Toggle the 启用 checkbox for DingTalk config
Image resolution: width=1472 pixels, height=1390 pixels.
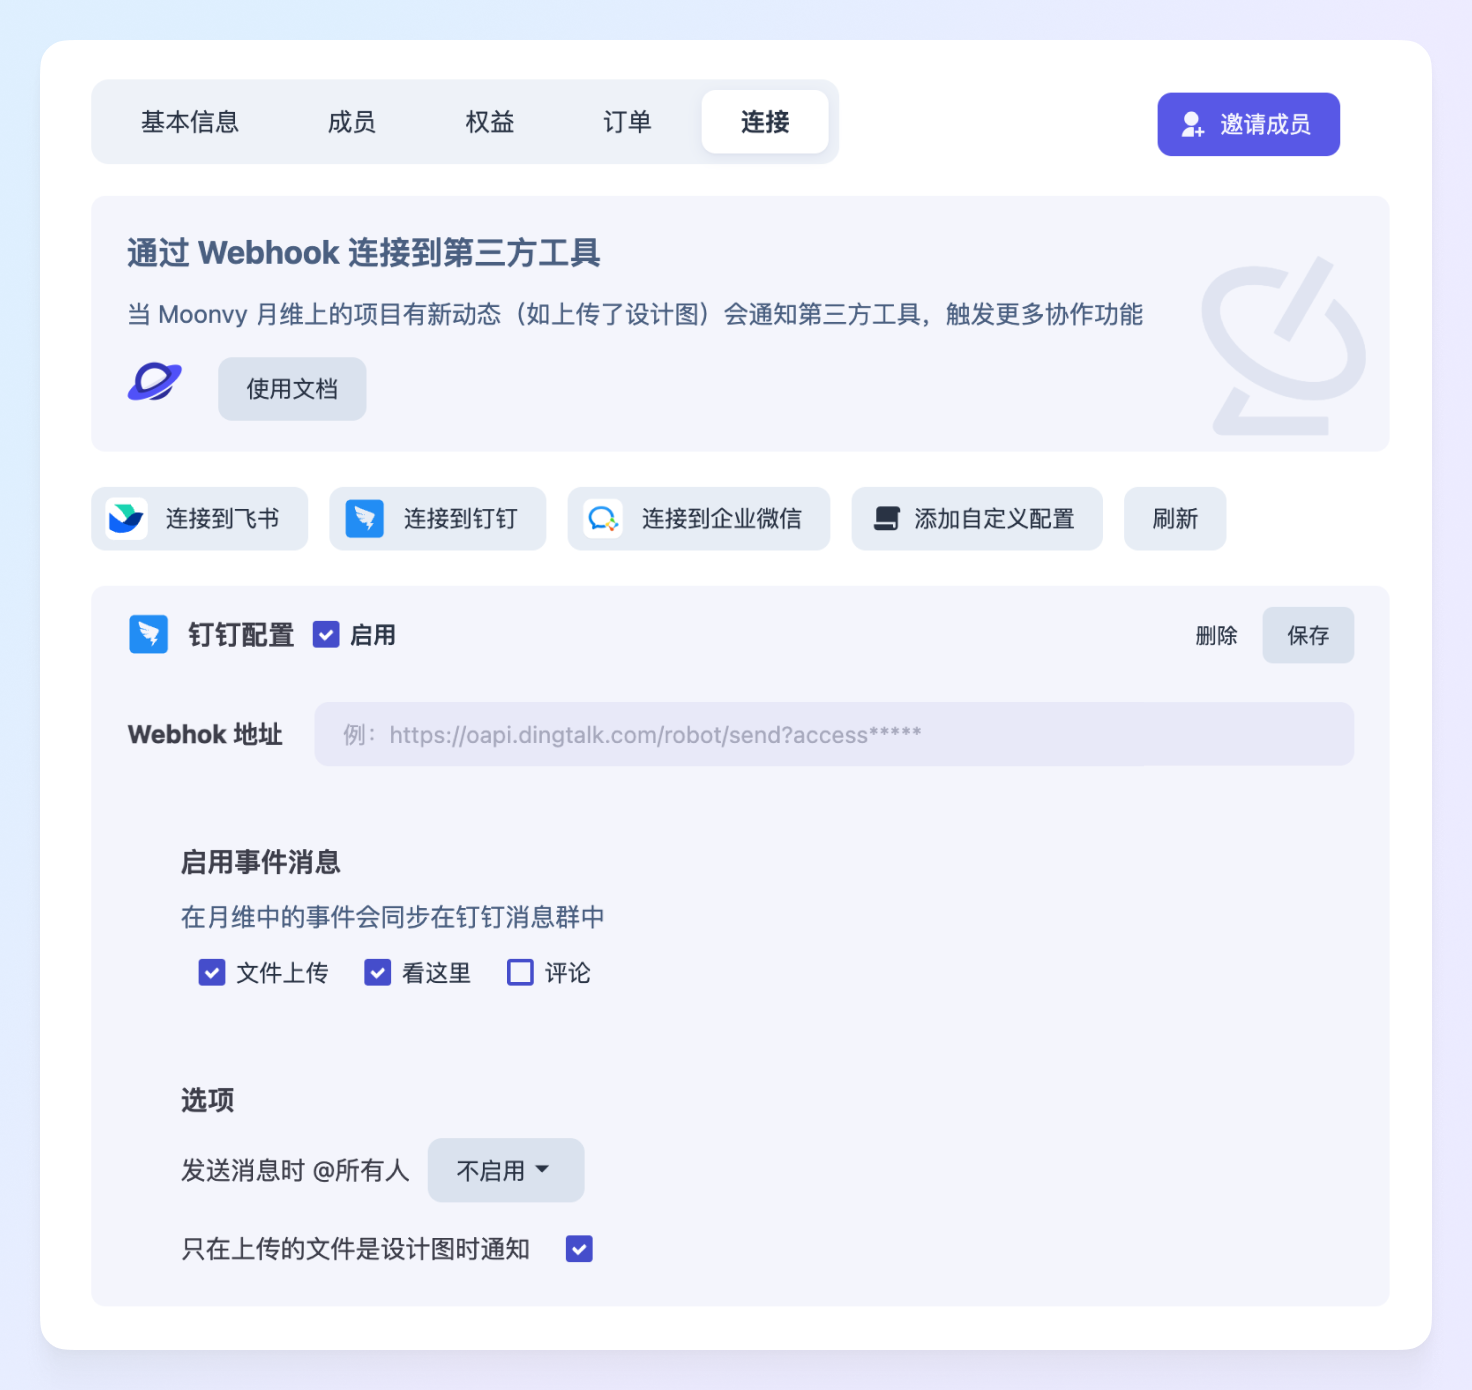click(x=326, y=635)
